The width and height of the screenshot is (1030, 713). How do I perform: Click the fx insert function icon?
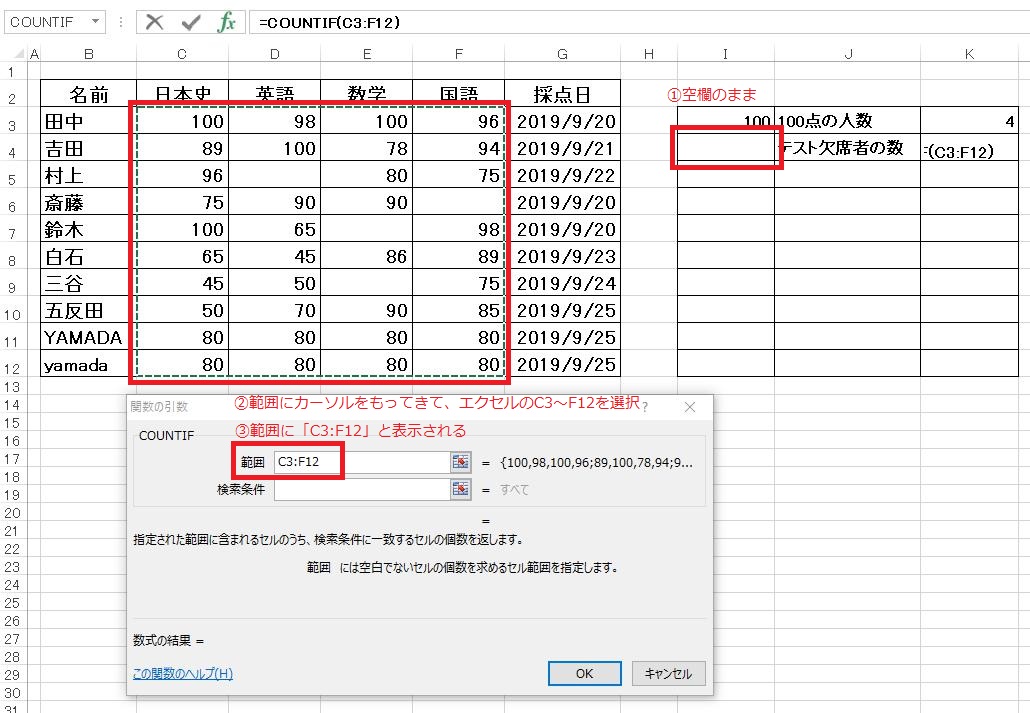pyautogui.click(x=227, y=22)
